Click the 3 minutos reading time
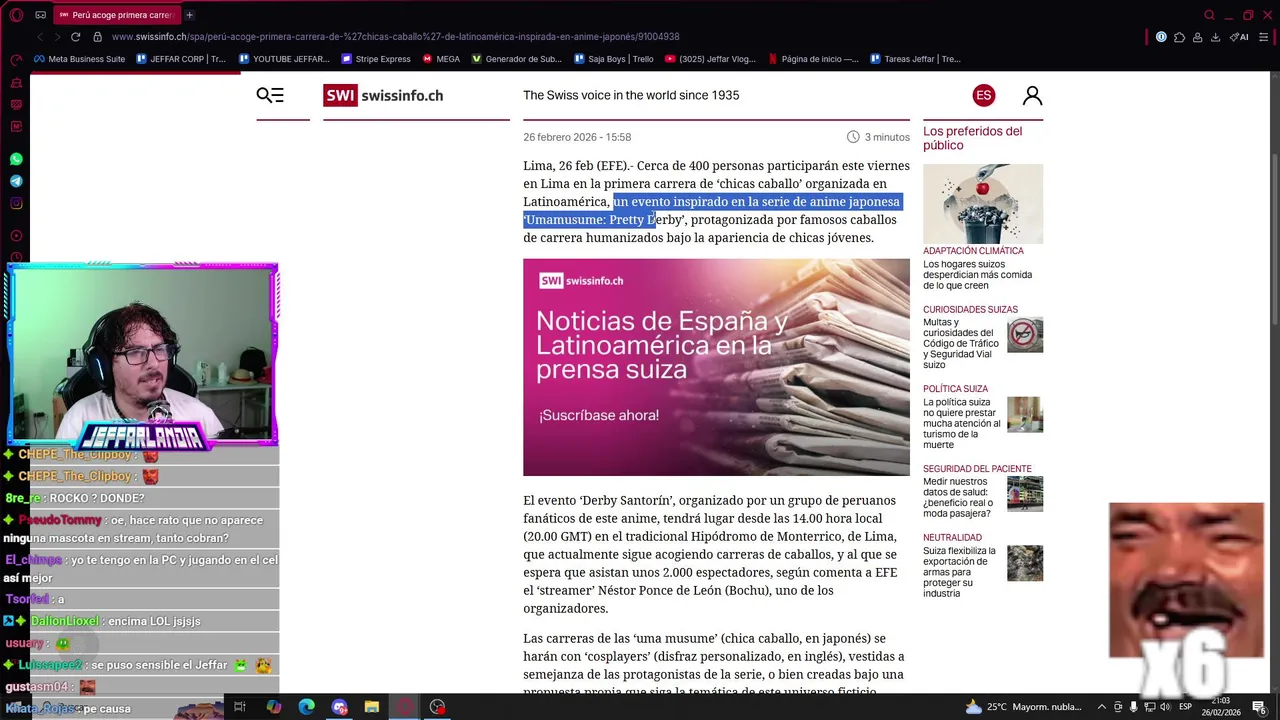 coord(878,137)
